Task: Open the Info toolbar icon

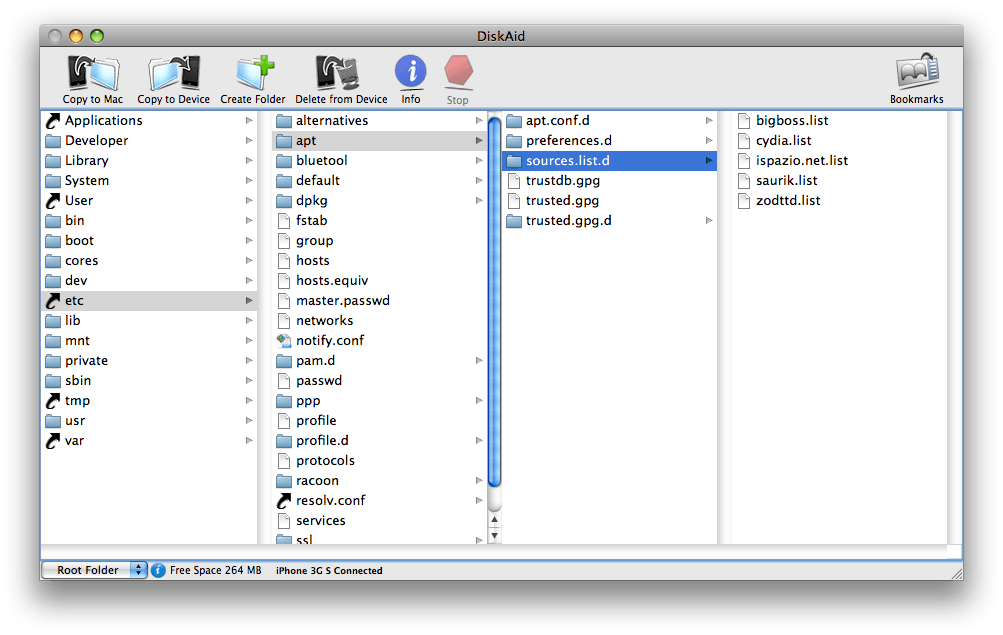Action: [x=411, y=71]
